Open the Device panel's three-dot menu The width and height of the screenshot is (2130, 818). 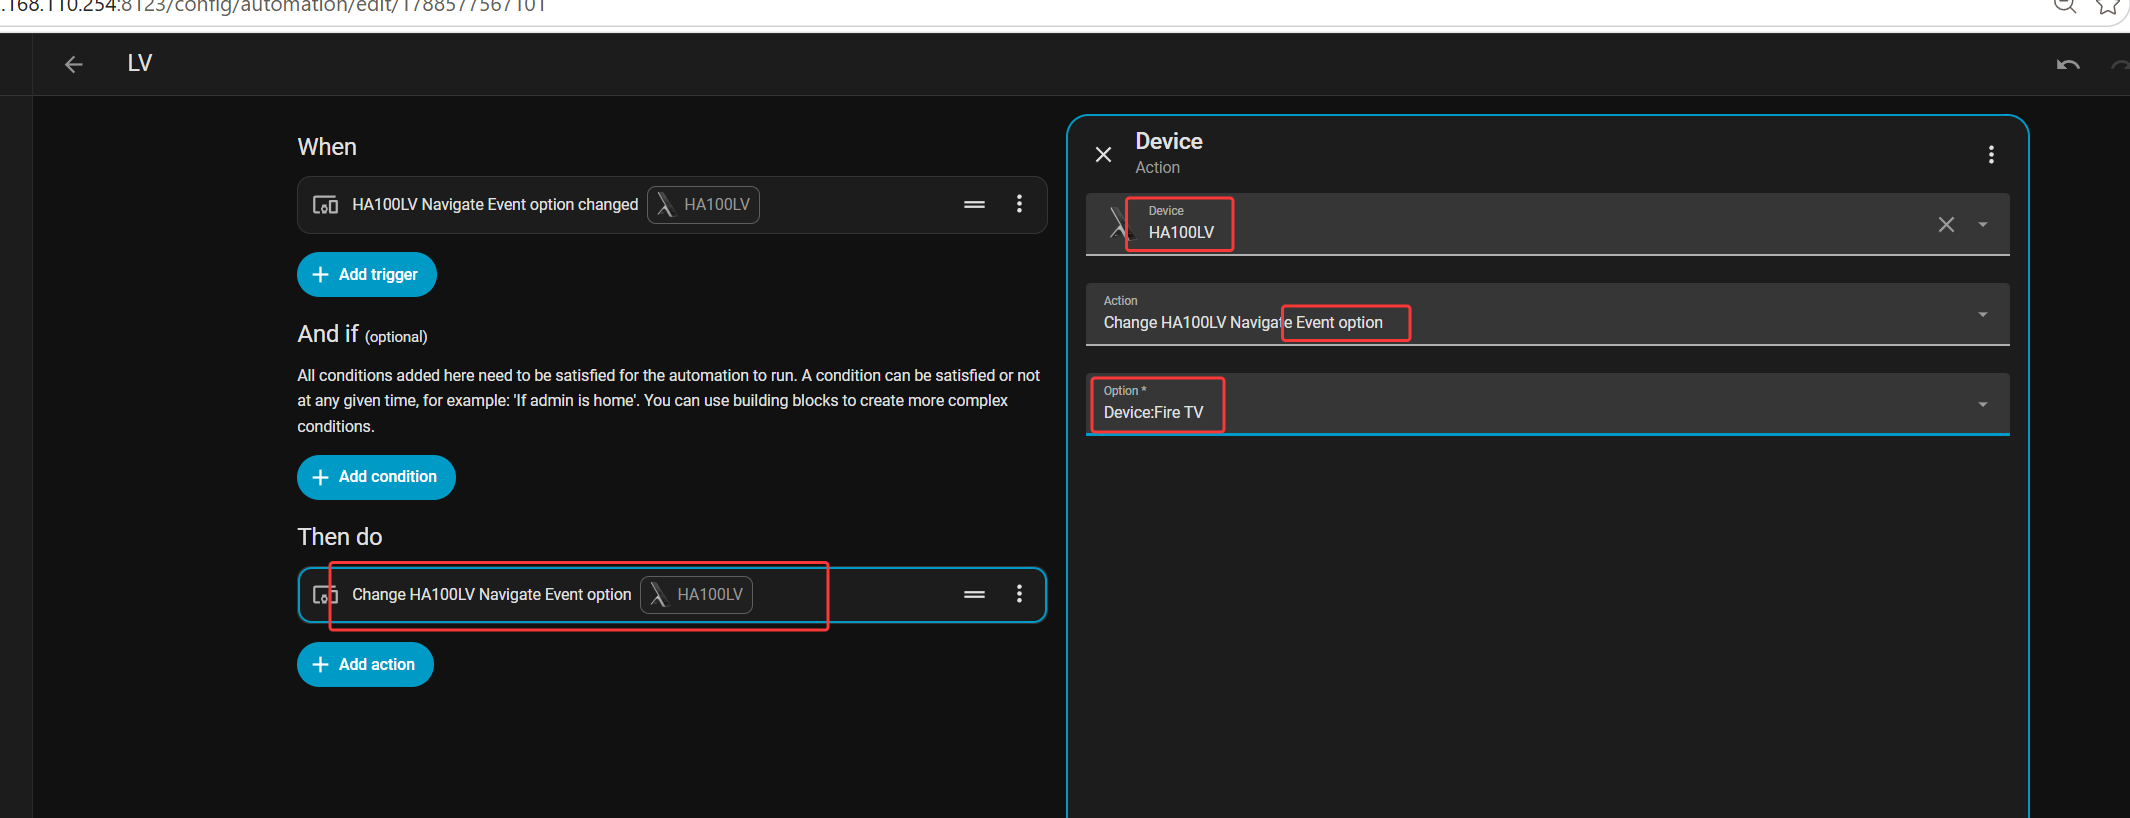pos(1991,154)
